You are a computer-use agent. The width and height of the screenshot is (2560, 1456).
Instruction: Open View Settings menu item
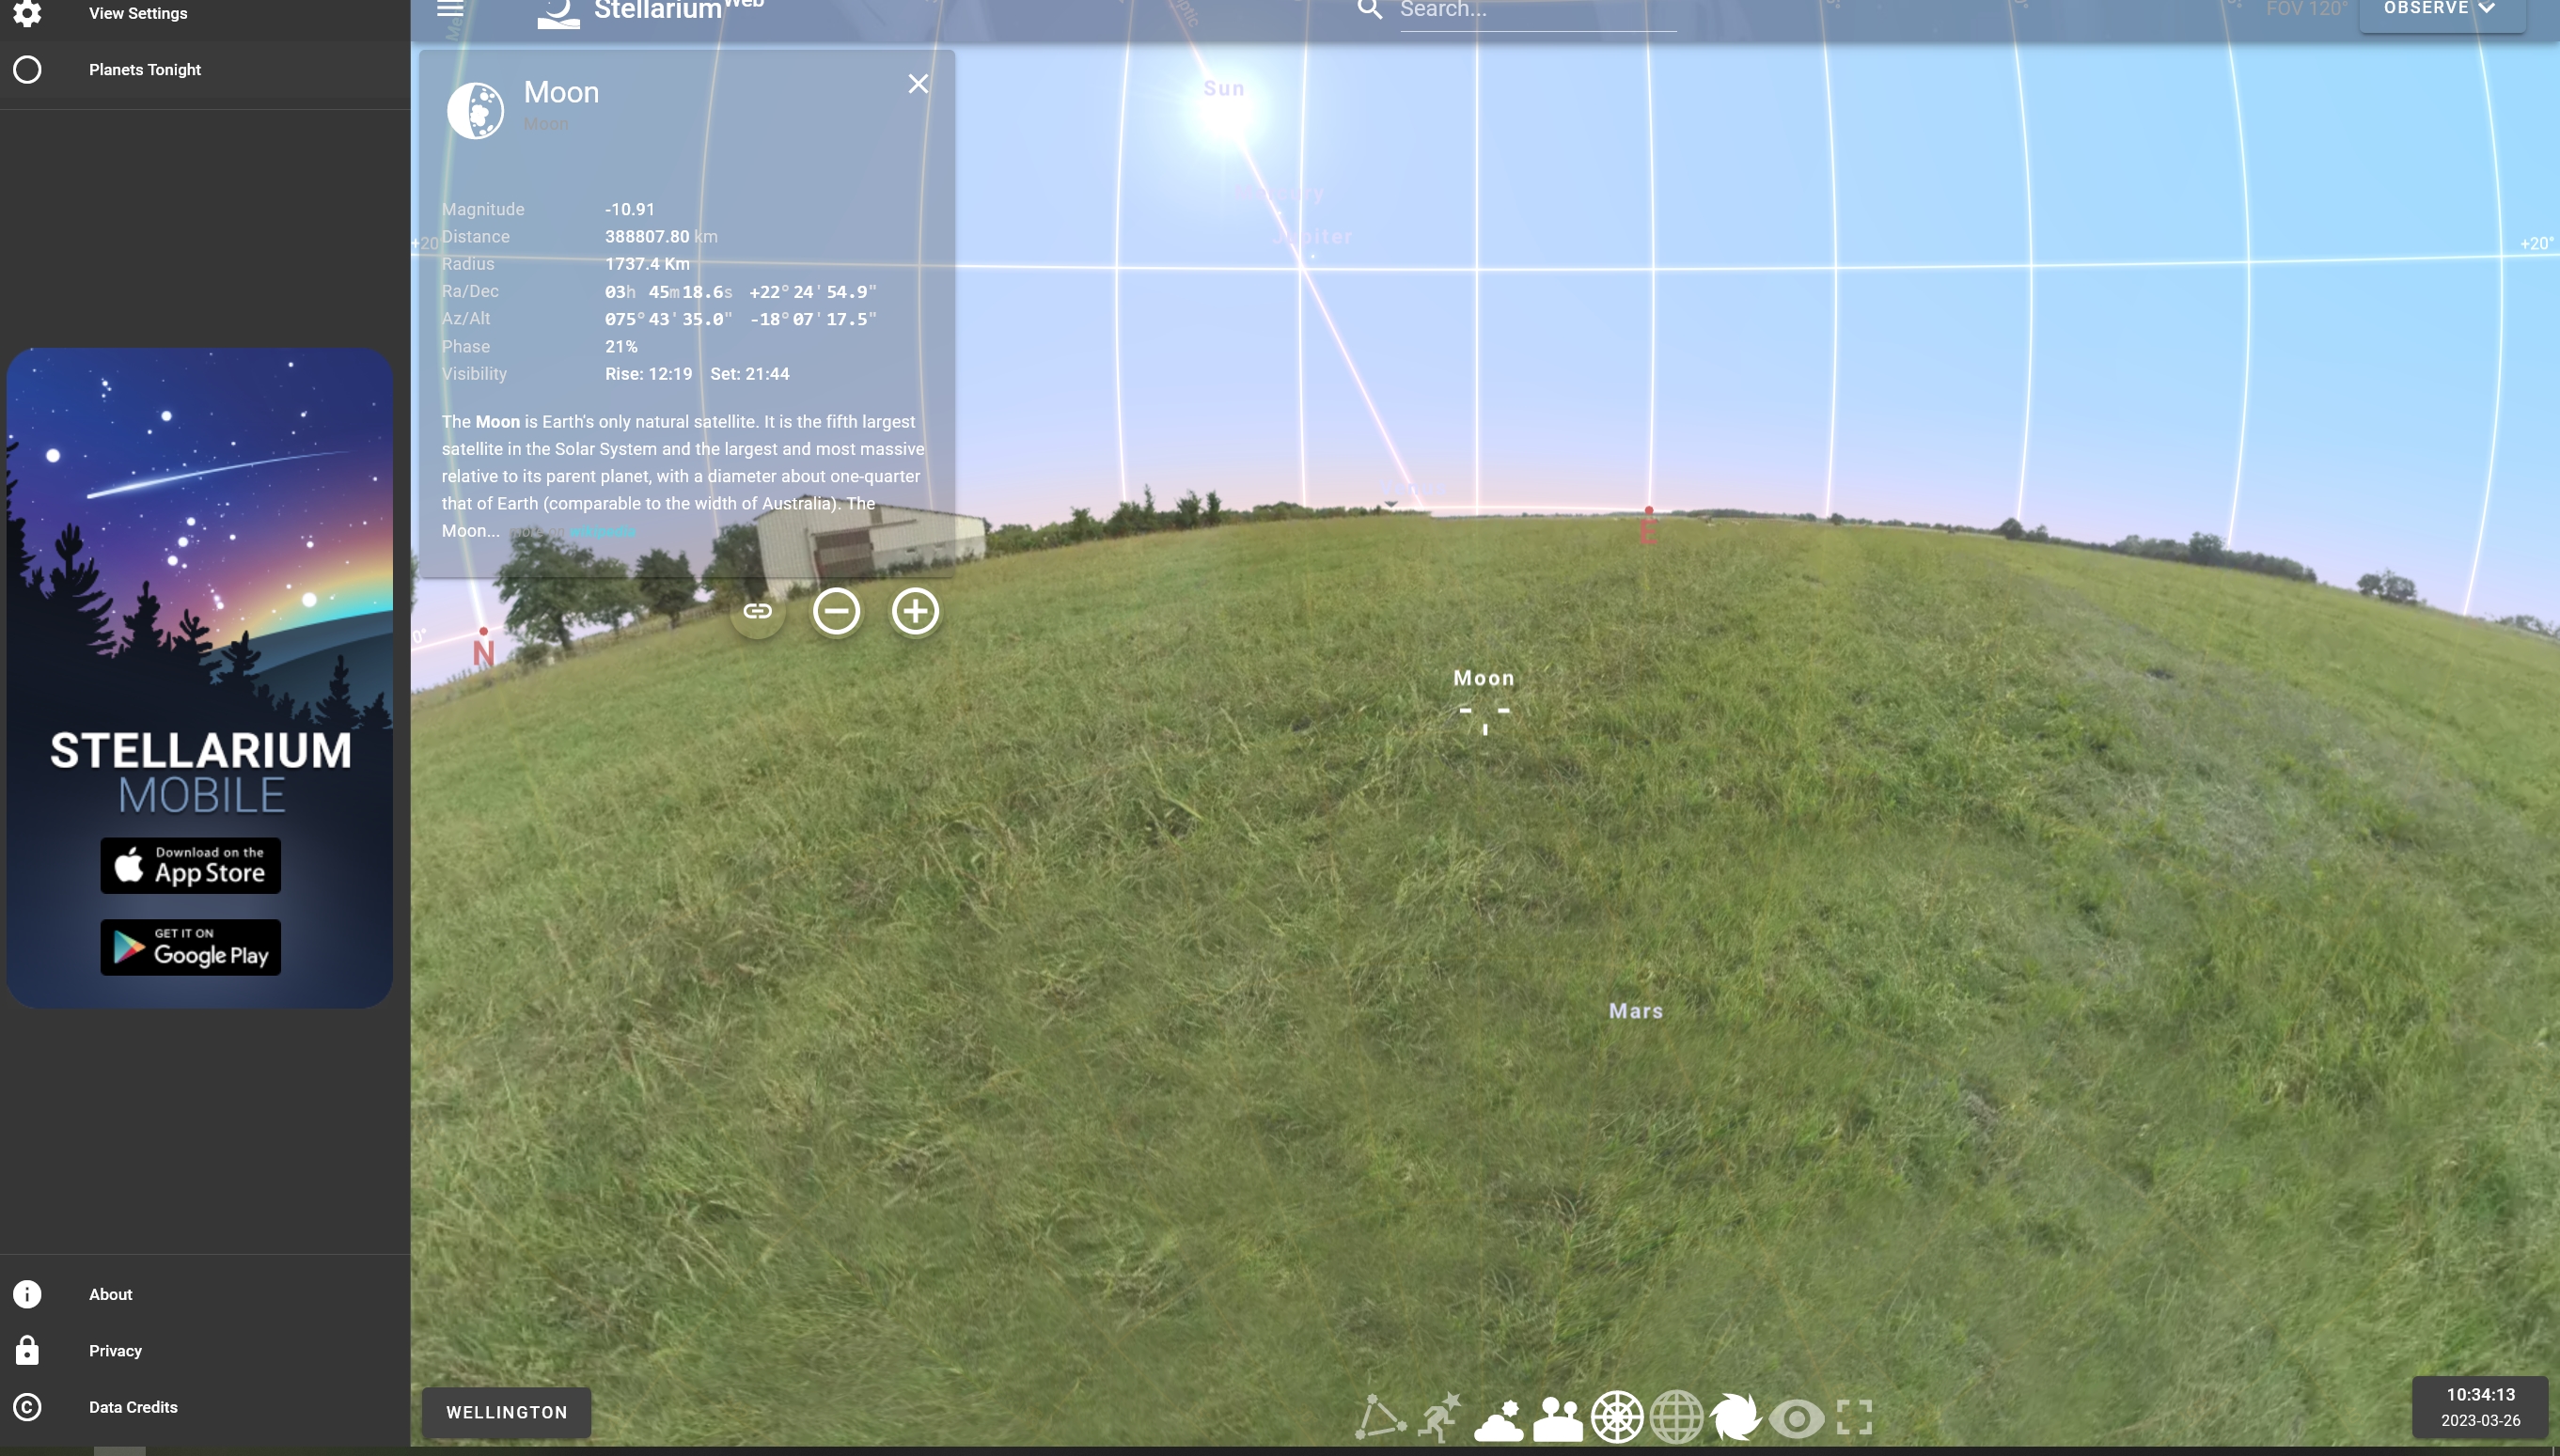click(x=138, y=13)
